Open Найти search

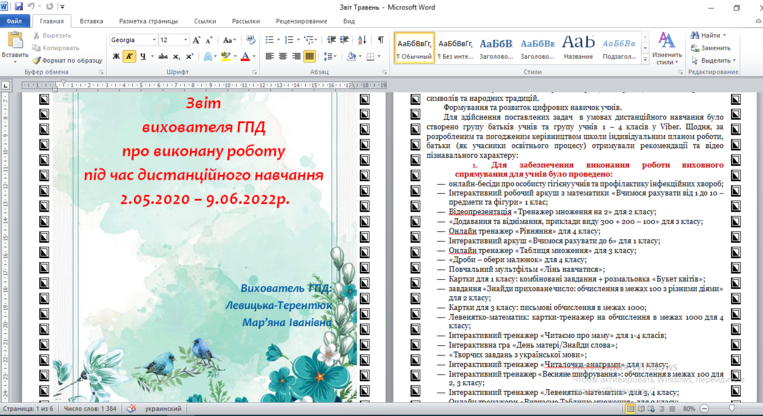coord(708,36)
